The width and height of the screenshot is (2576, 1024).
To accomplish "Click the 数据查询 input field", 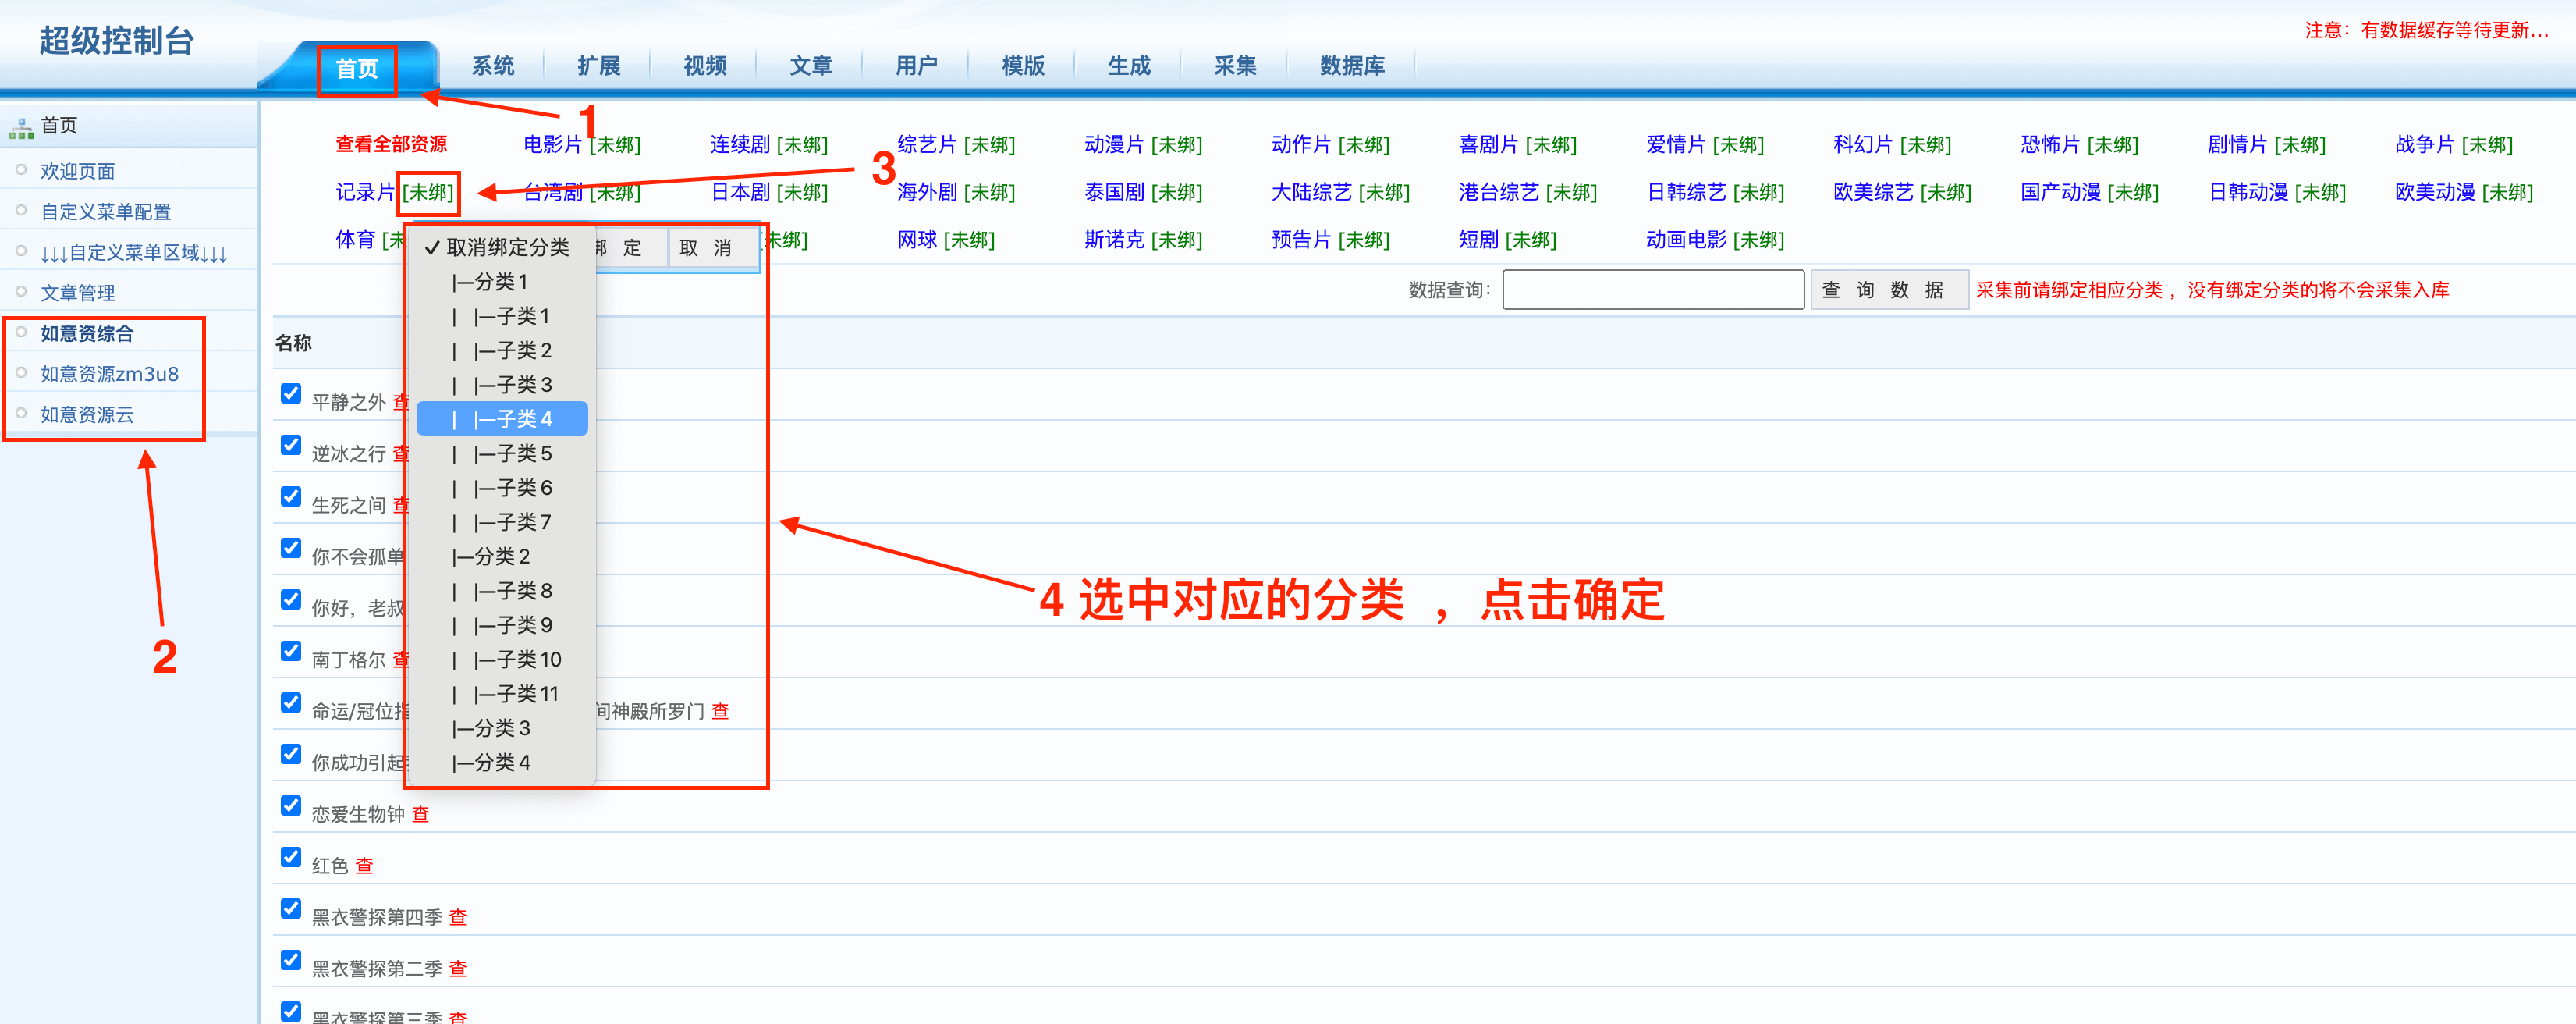I will [1653, 289].
